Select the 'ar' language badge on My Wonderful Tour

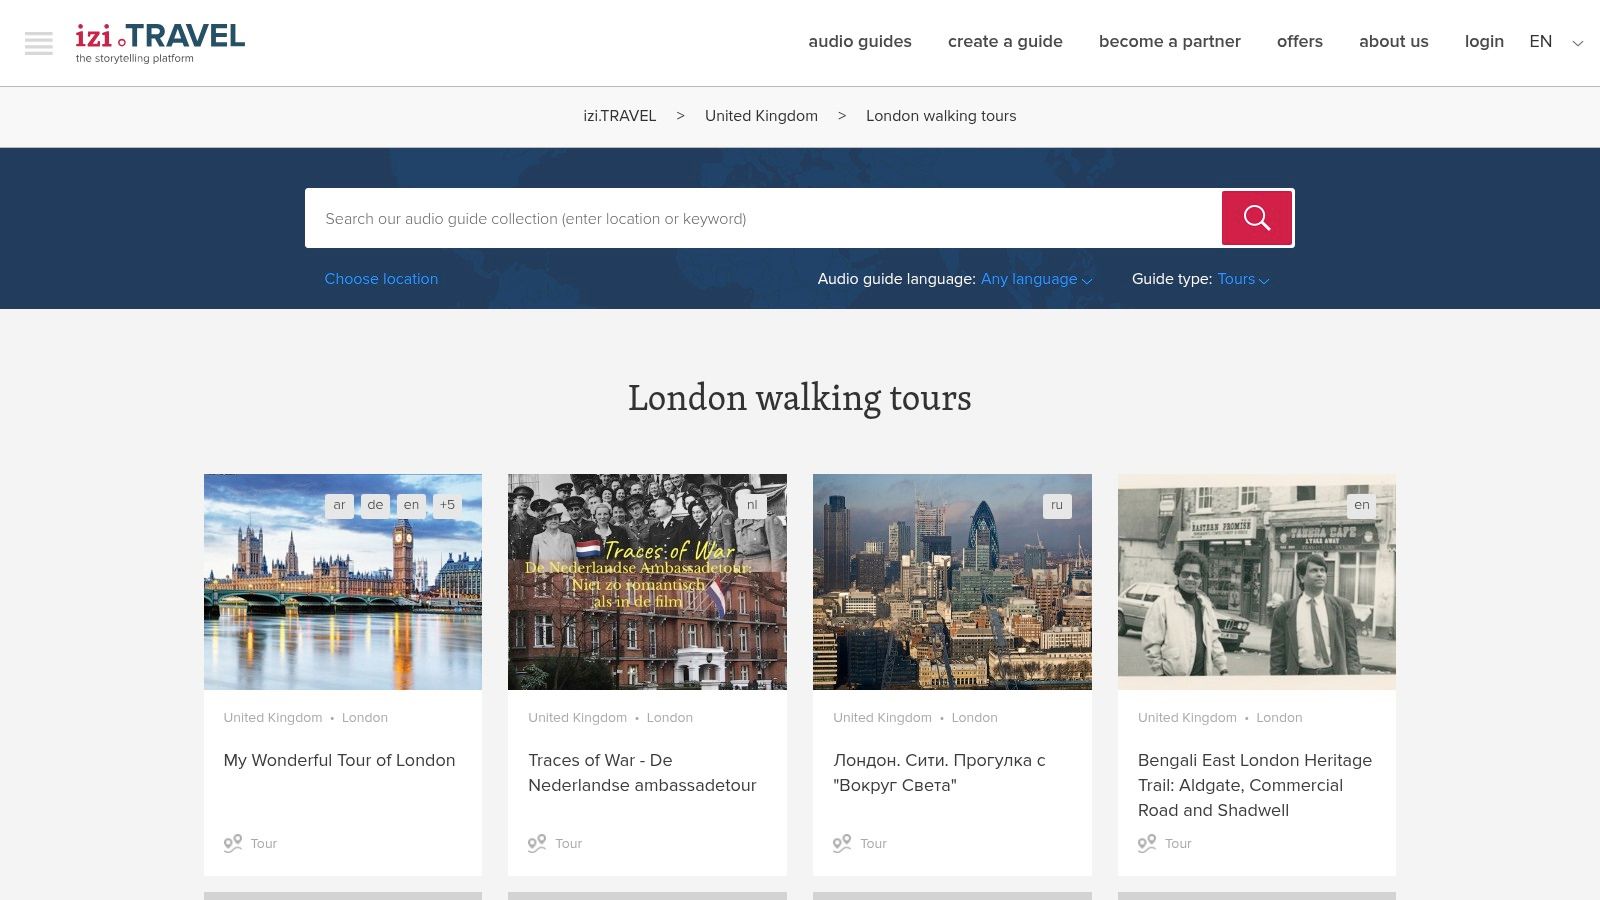point(339,505)
